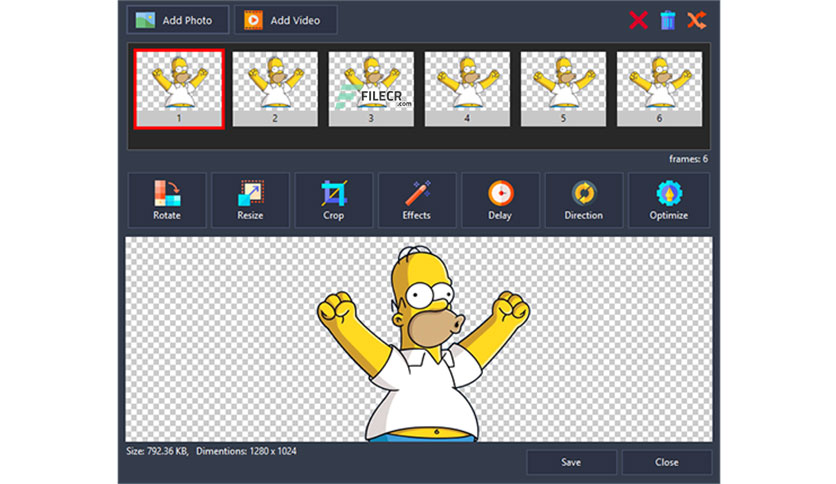The width and height of the screenshot is (836, 484).
Task: Remove selected frame with red X icon
Action: tap(638, 20)
